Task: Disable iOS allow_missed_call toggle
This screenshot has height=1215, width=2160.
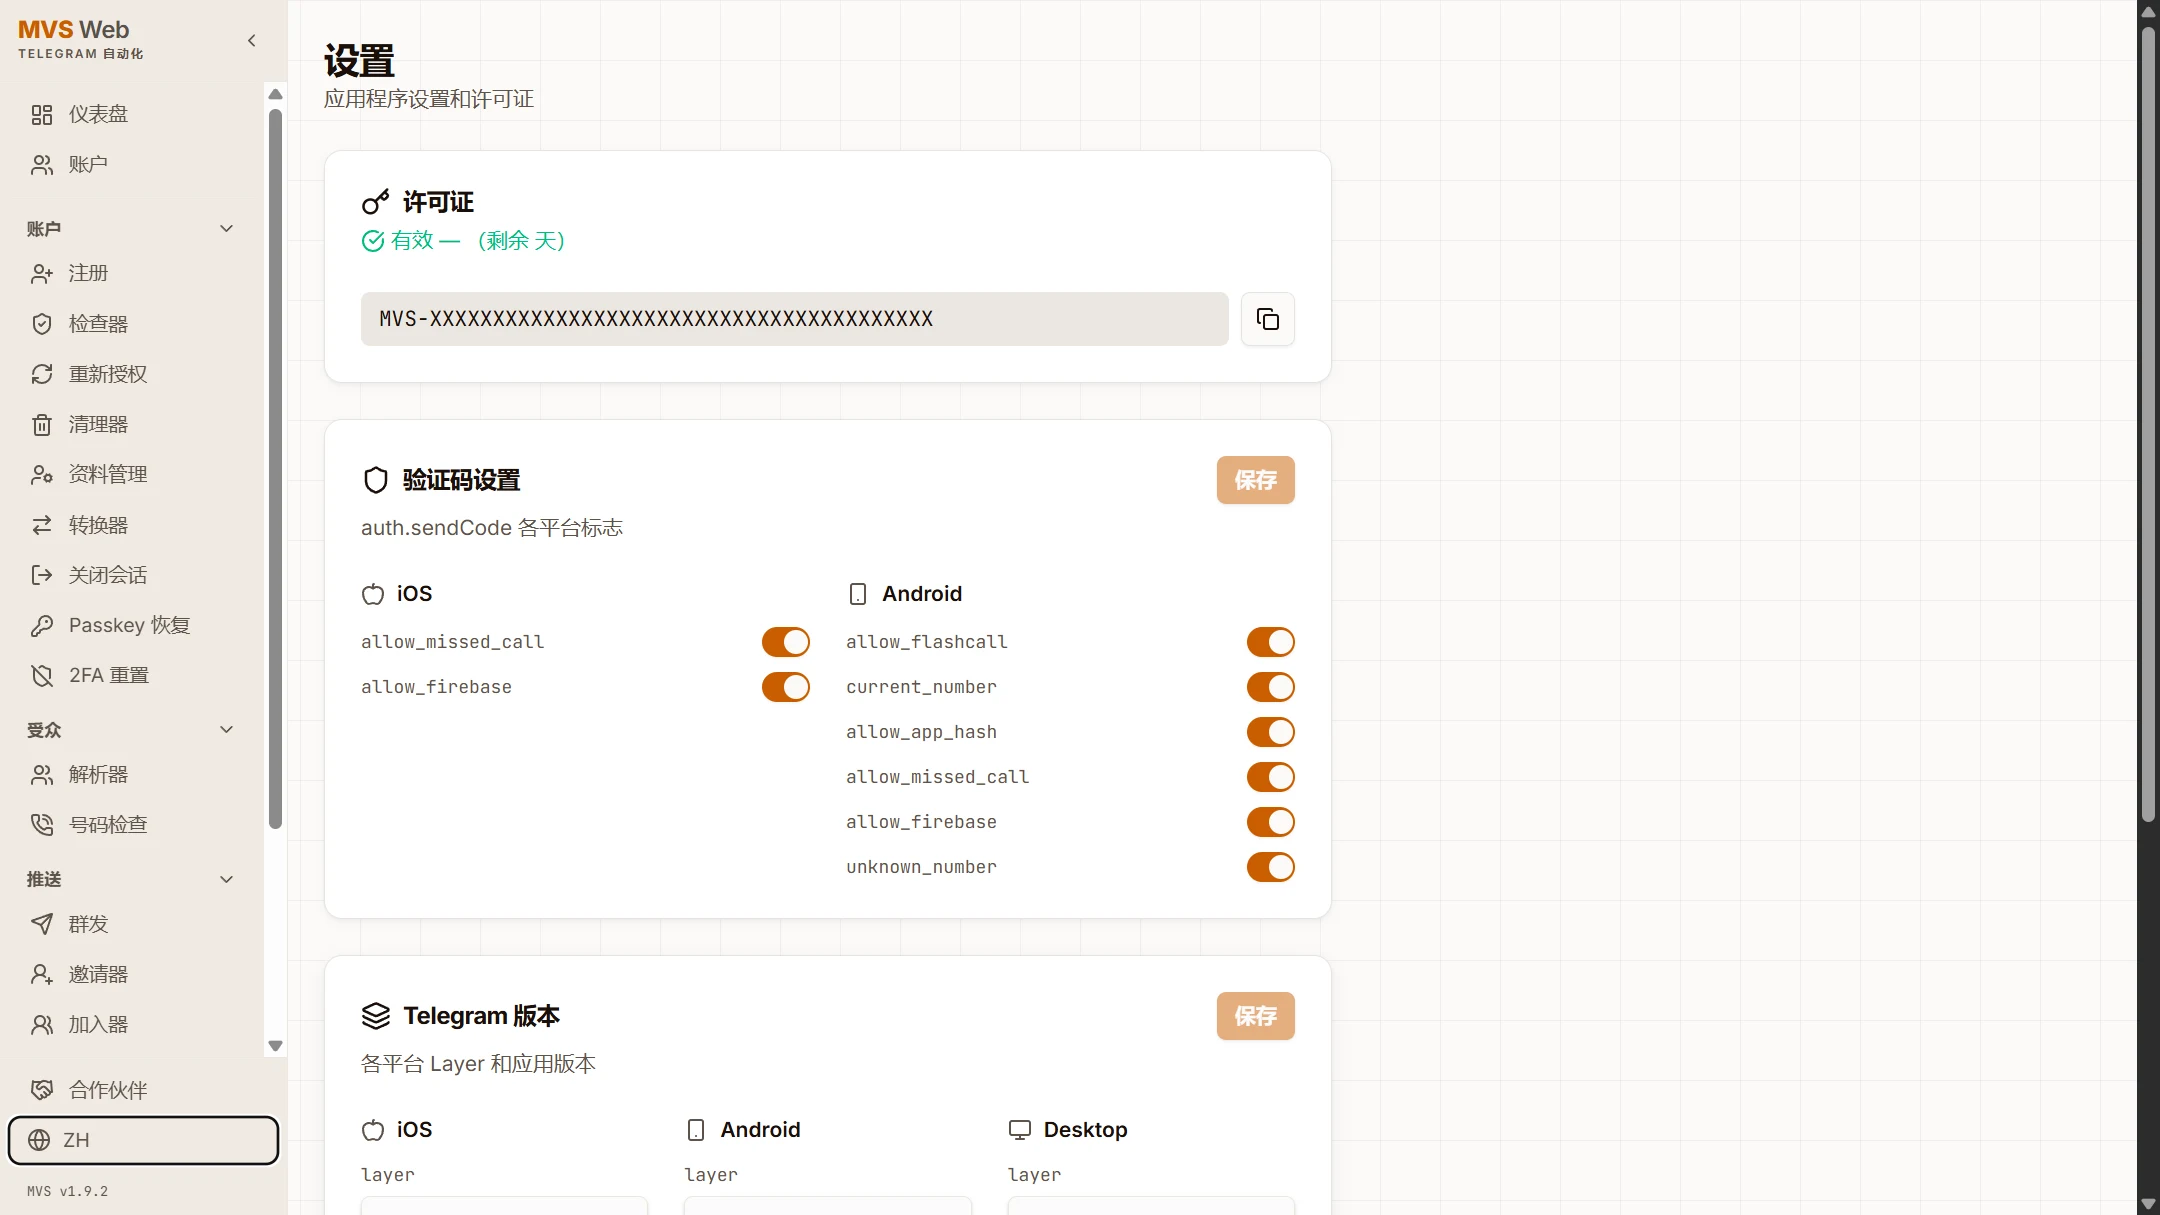Action: pyautogui.click(x=785, y=642)
